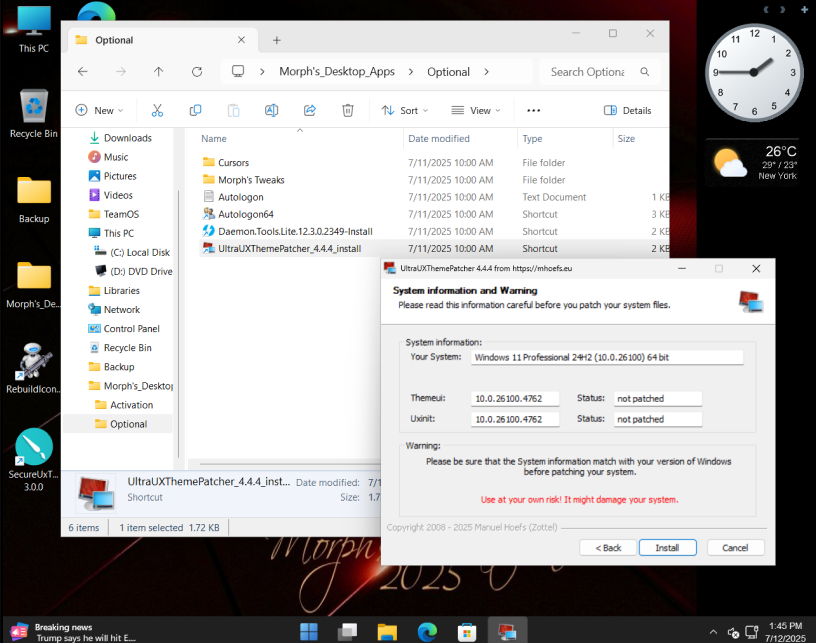Launch Microsoft Edge from the taskbar
This screenshot has width=816, height=643.
427,632
